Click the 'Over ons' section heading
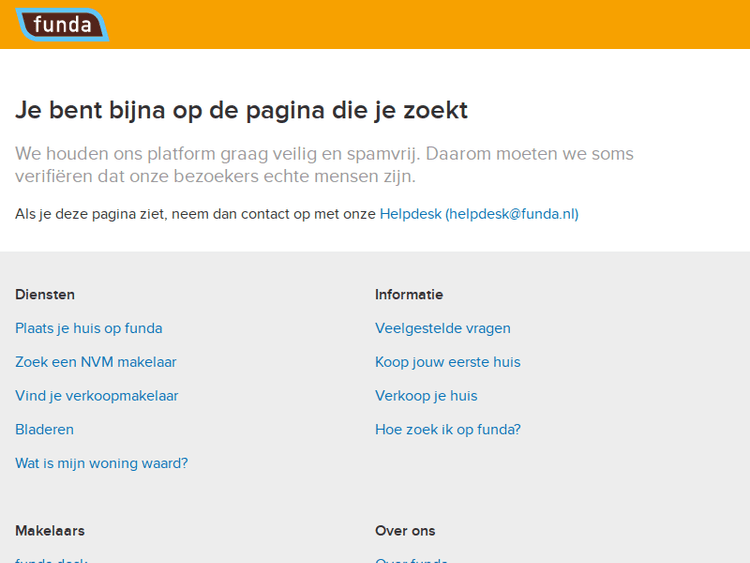Image resolution: width=750 pixels, height=563 pixels. [405, 530]
